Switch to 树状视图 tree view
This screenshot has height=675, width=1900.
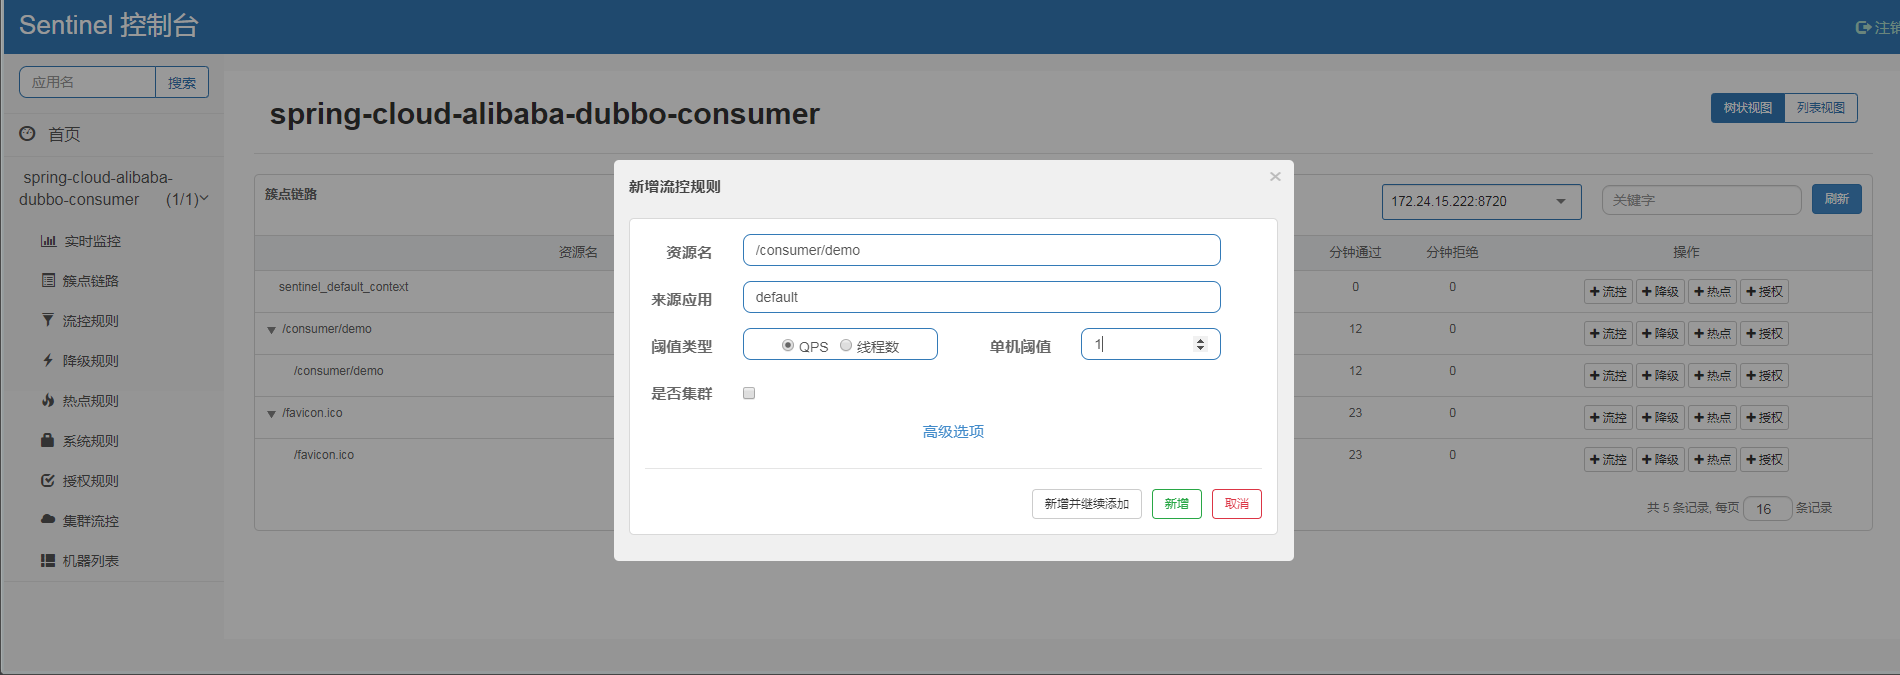(1747, 108)
